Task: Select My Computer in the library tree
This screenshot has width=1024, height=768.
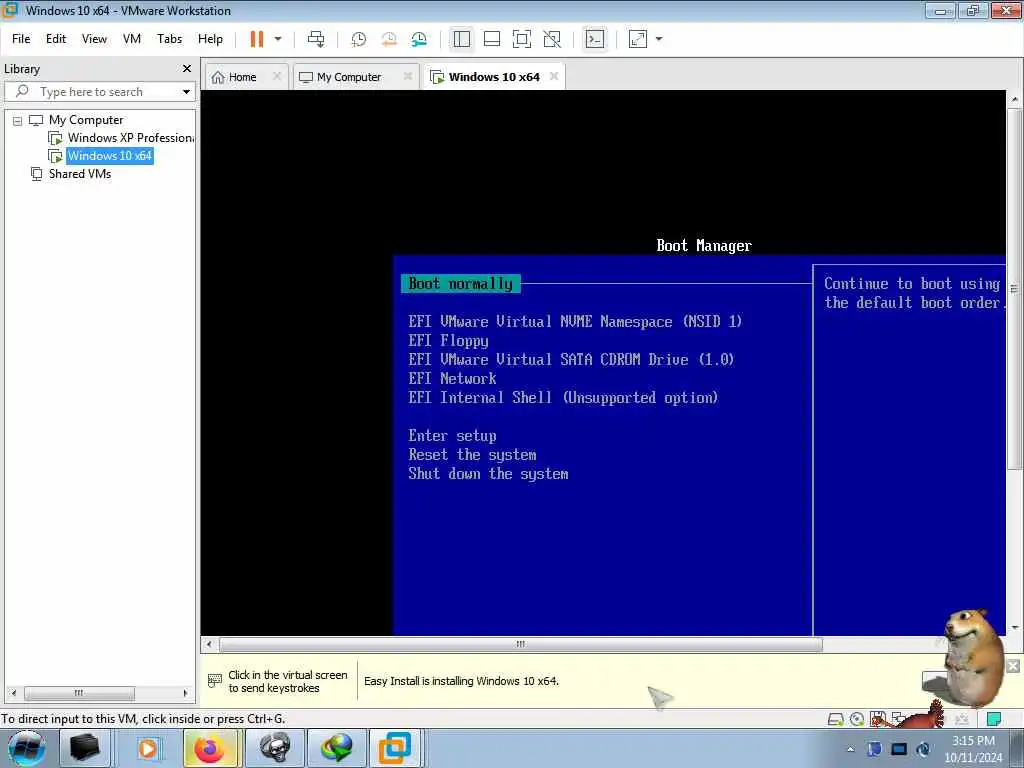Action: (x=86, y=120)
